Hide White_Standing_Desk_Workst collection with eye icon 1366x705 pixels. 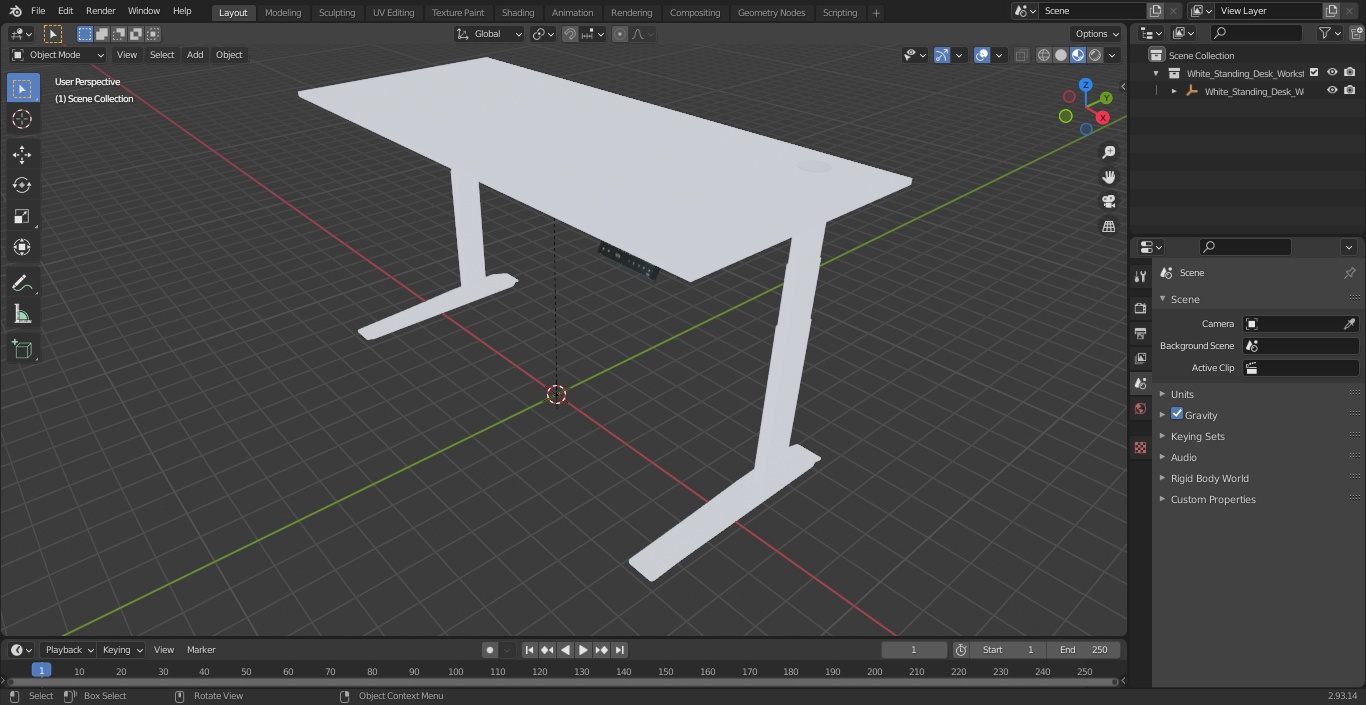coord(1332,73)
